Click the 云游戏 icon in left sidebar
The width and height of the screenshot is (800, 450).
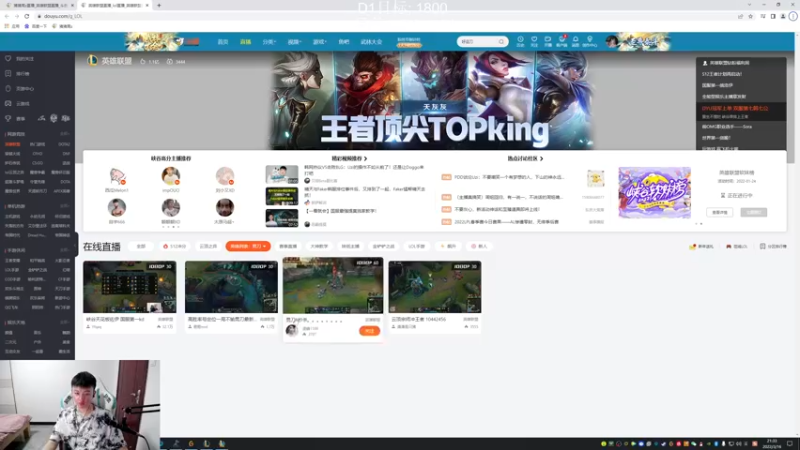(x=8, y=103)
